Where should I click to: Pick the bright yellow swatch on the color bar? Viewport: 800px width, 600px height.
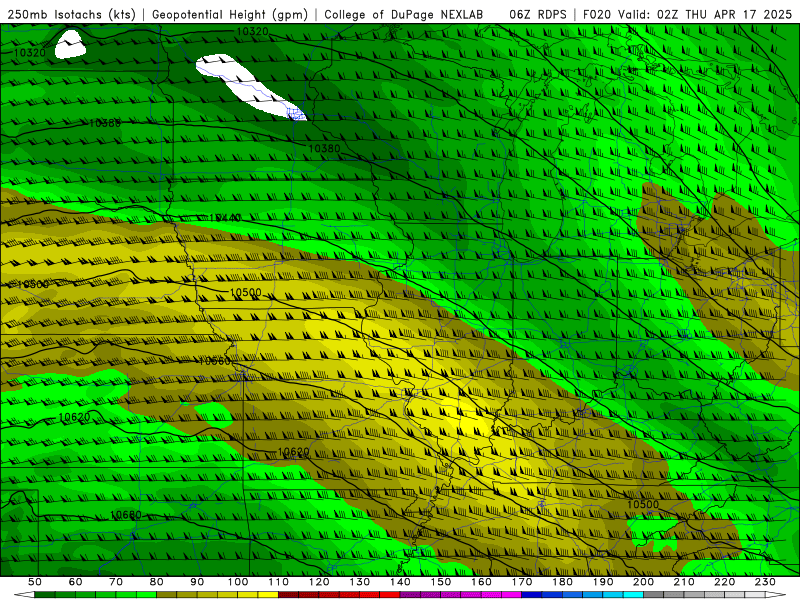click(268, 595)
